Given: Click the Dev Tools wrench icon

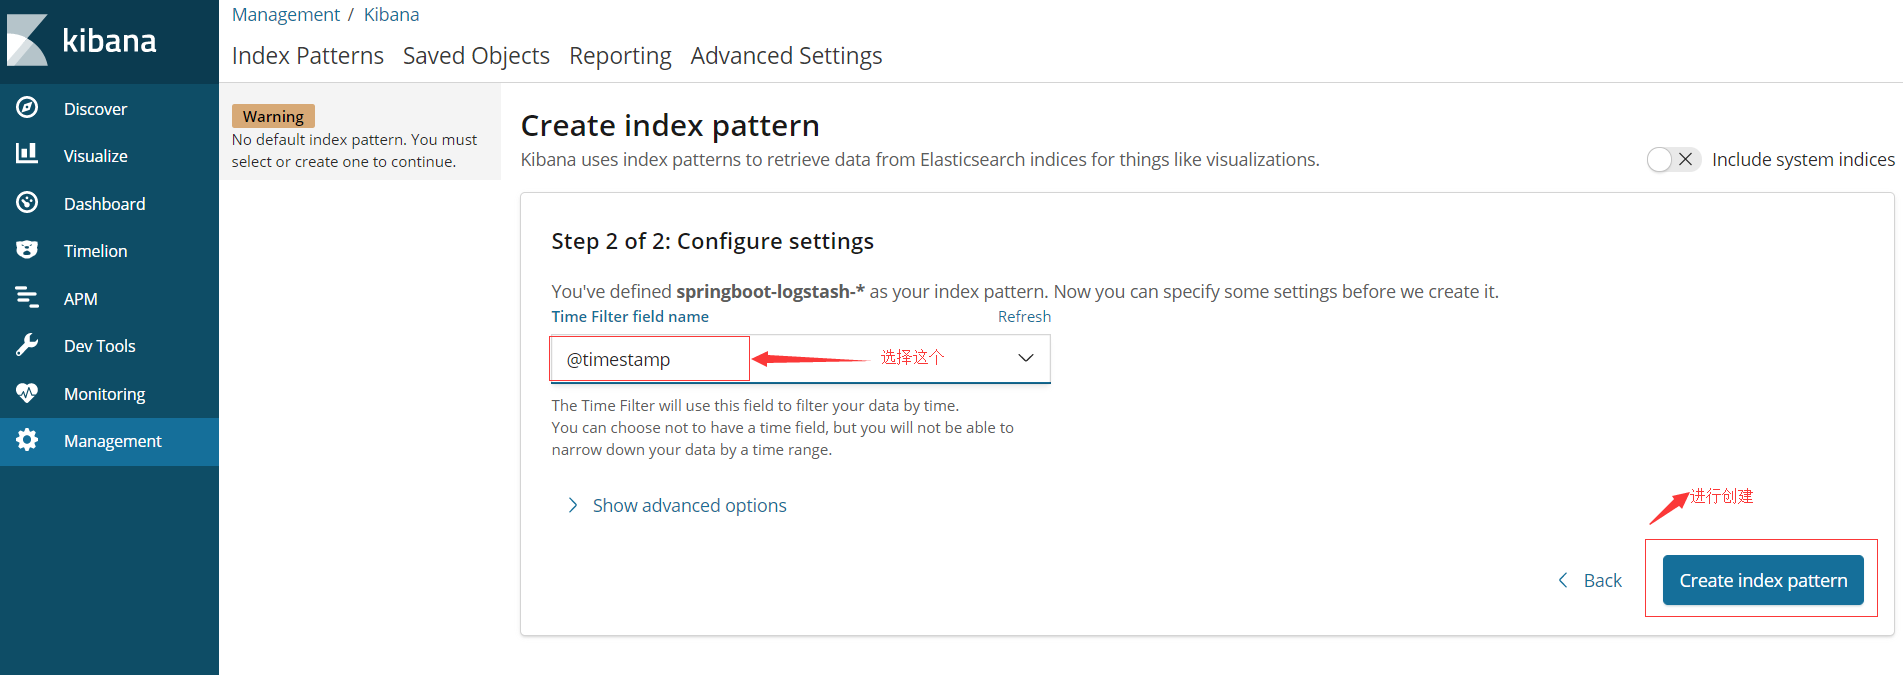Looking at the screenshot, I should click(x=27, y=345).
